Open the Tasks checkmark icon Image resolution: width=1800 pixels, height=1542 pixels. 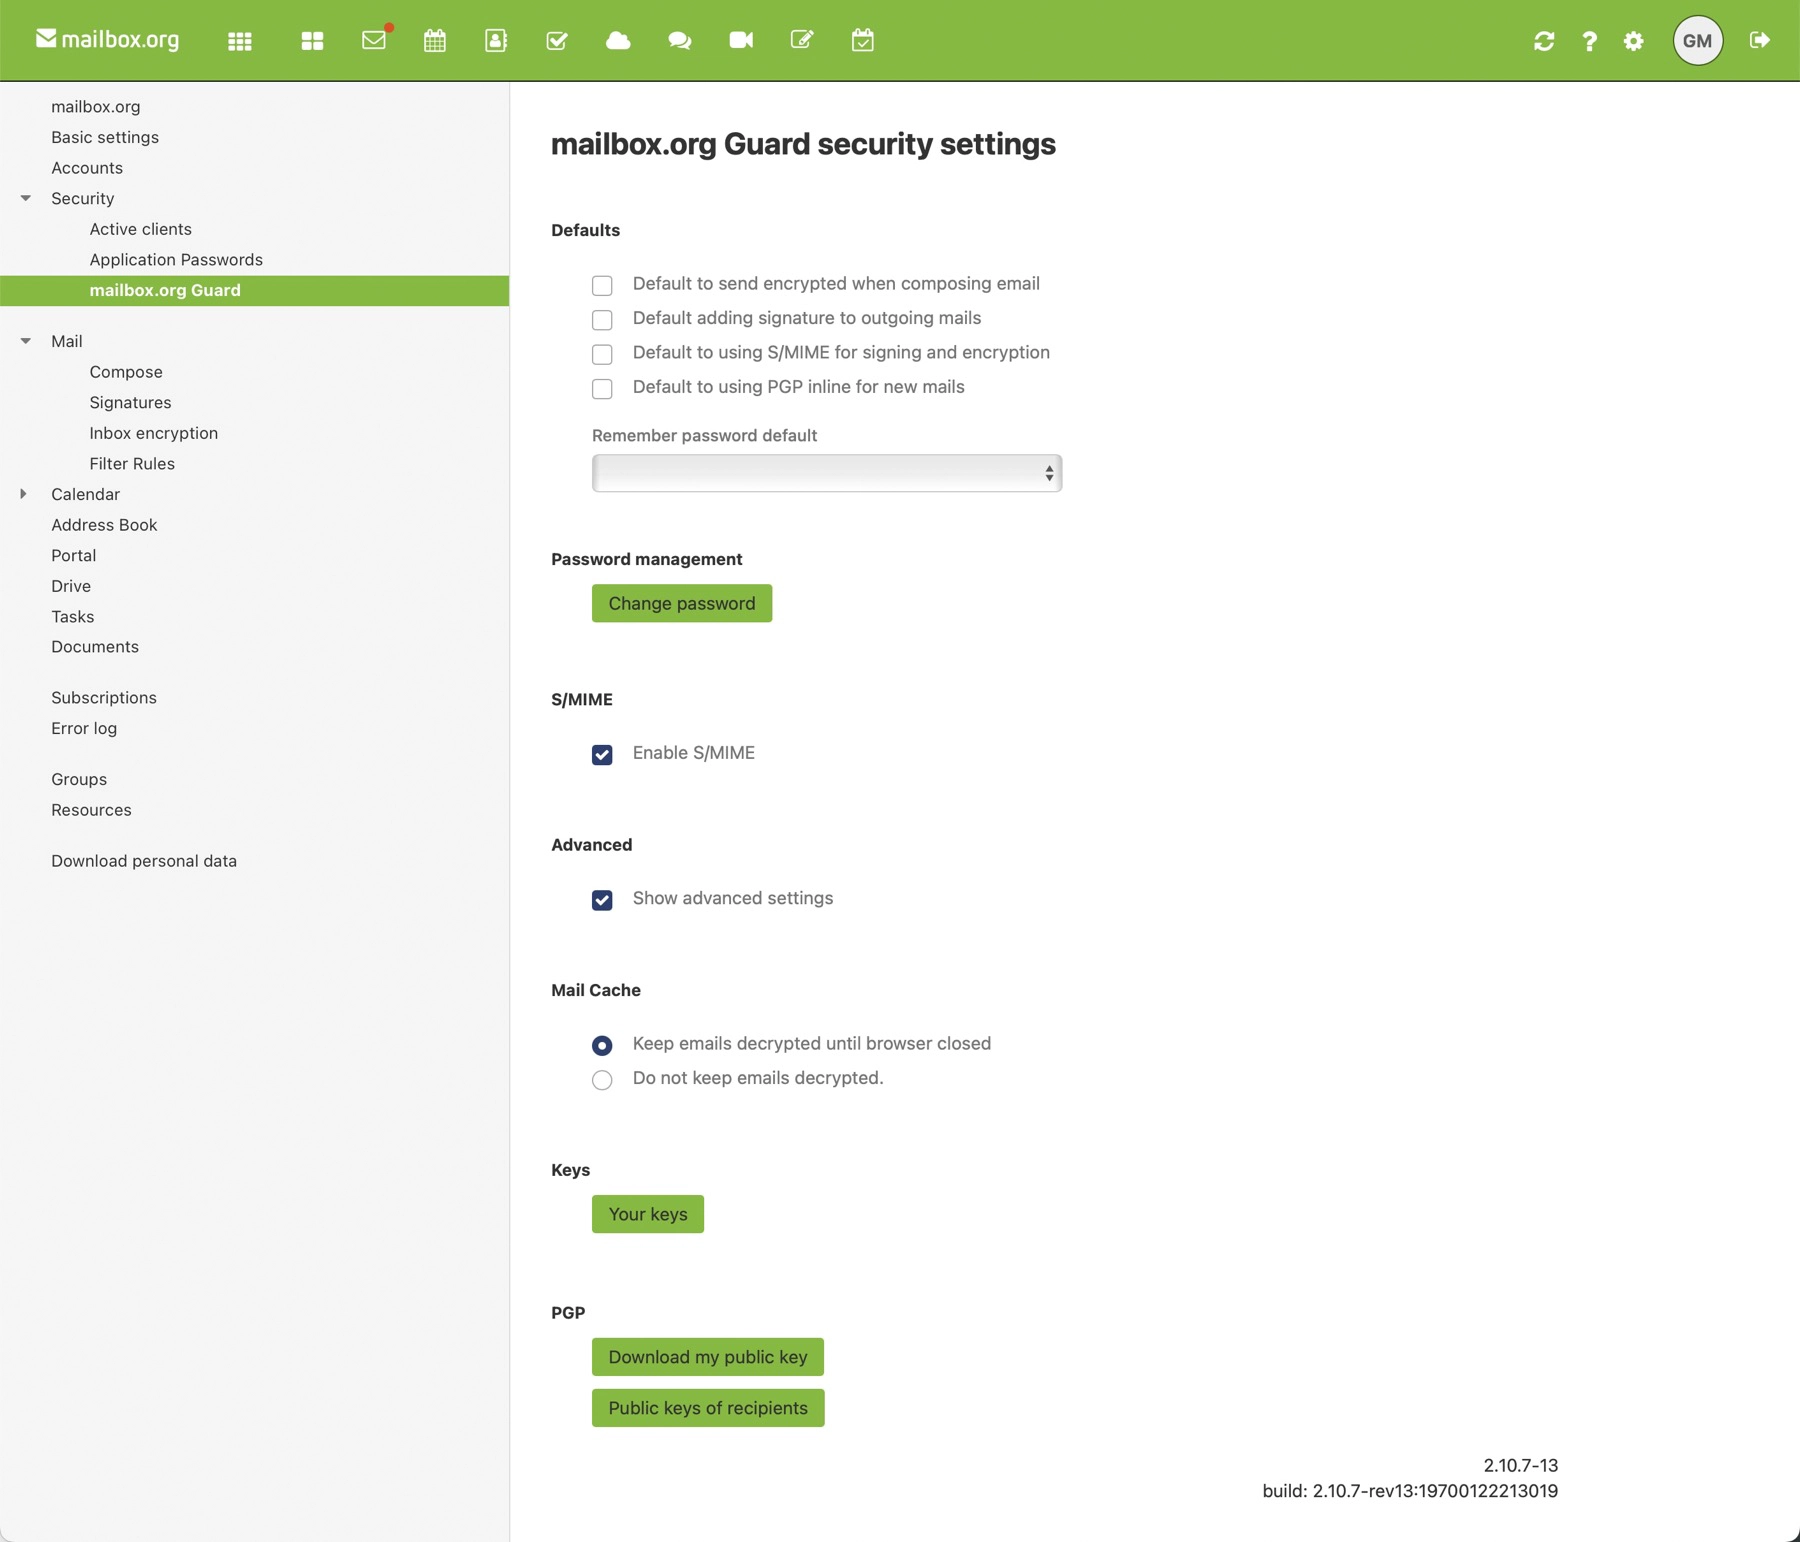coord(557,41)
